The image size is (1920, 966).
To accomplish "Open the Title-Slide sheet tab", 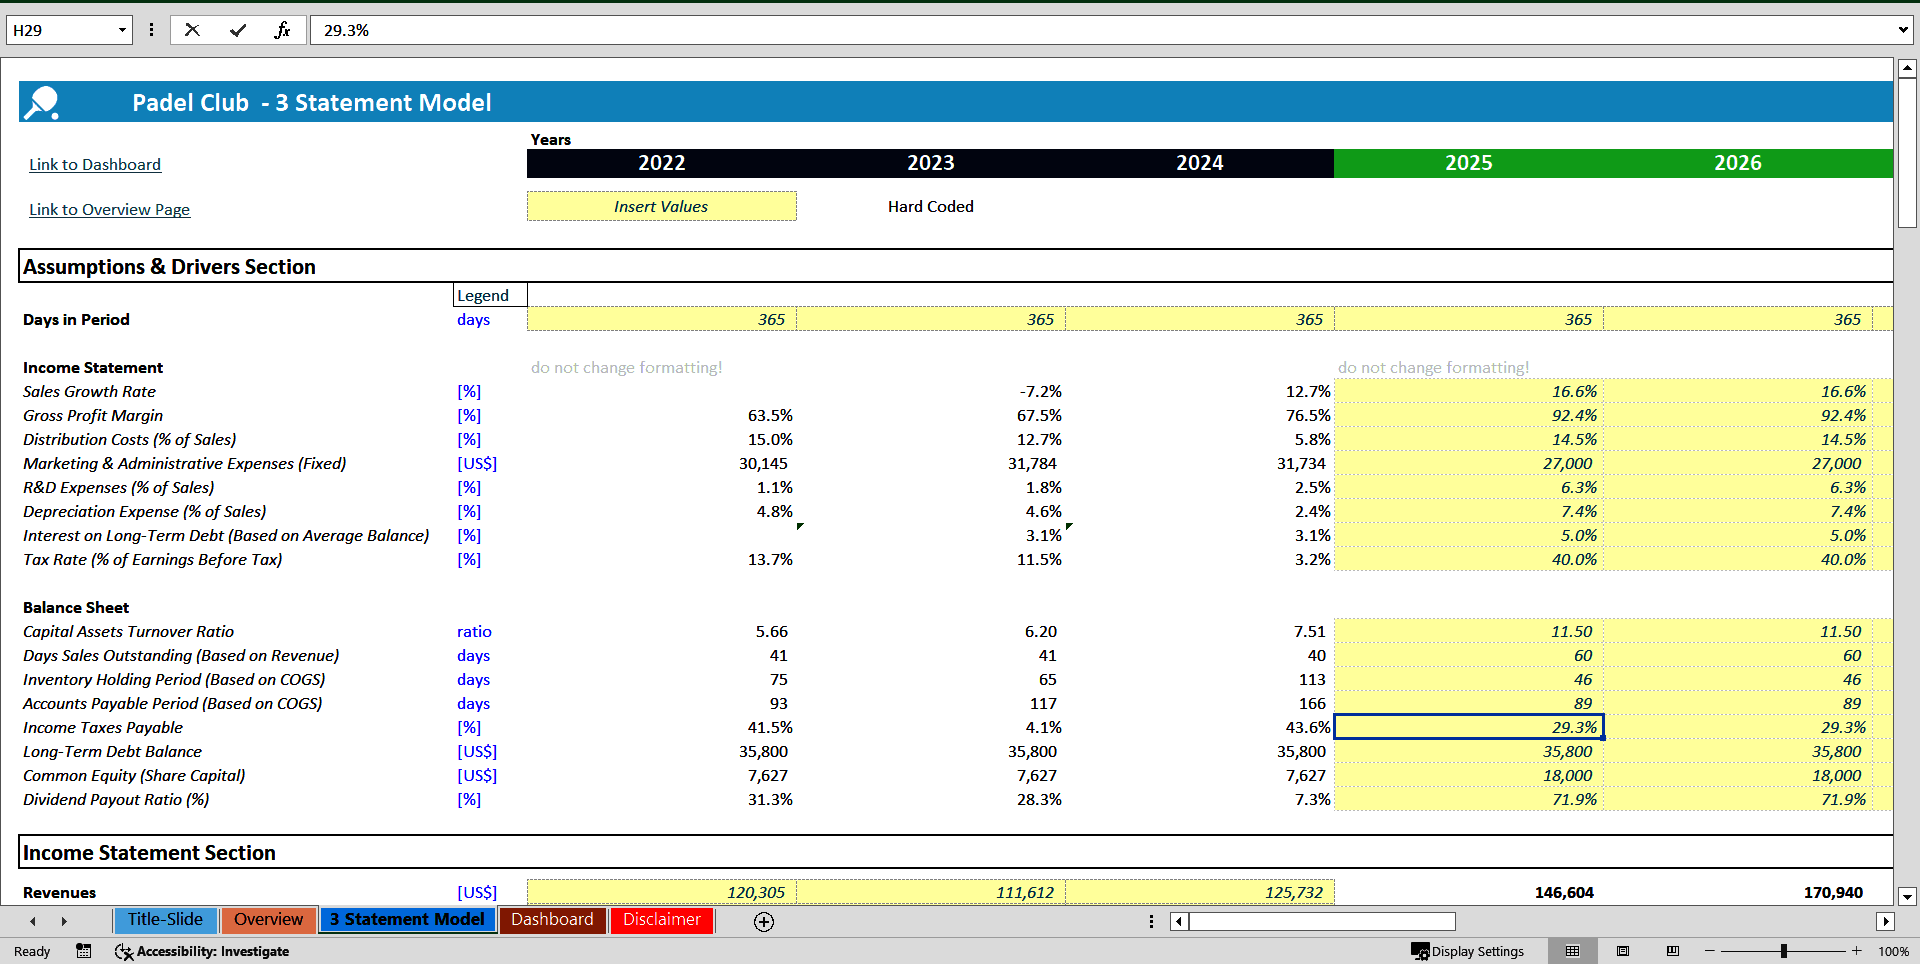I will pyautogui.click(x=165, y=920).
